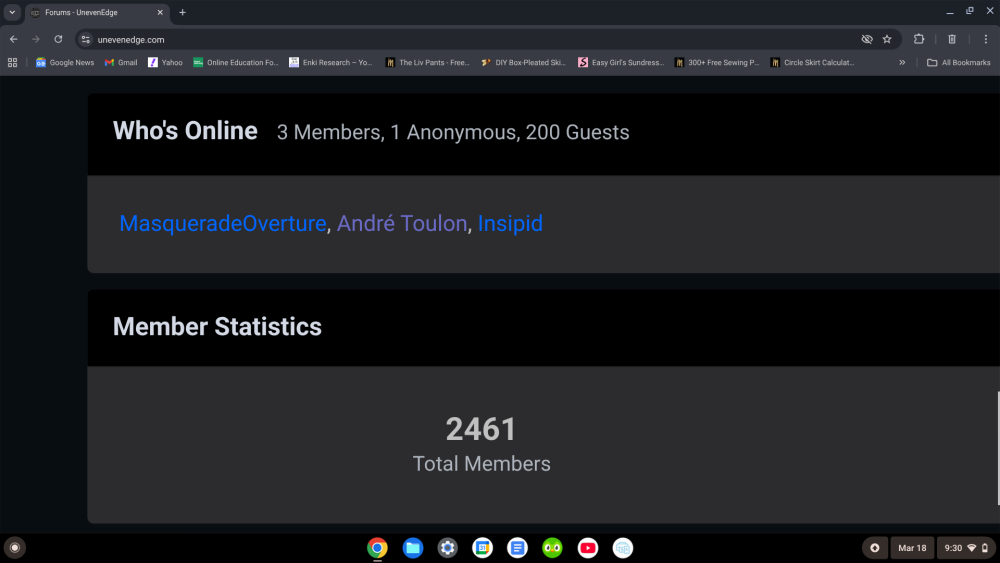
Task: Open Settings gear on the shelf
Action: [448, 548]
